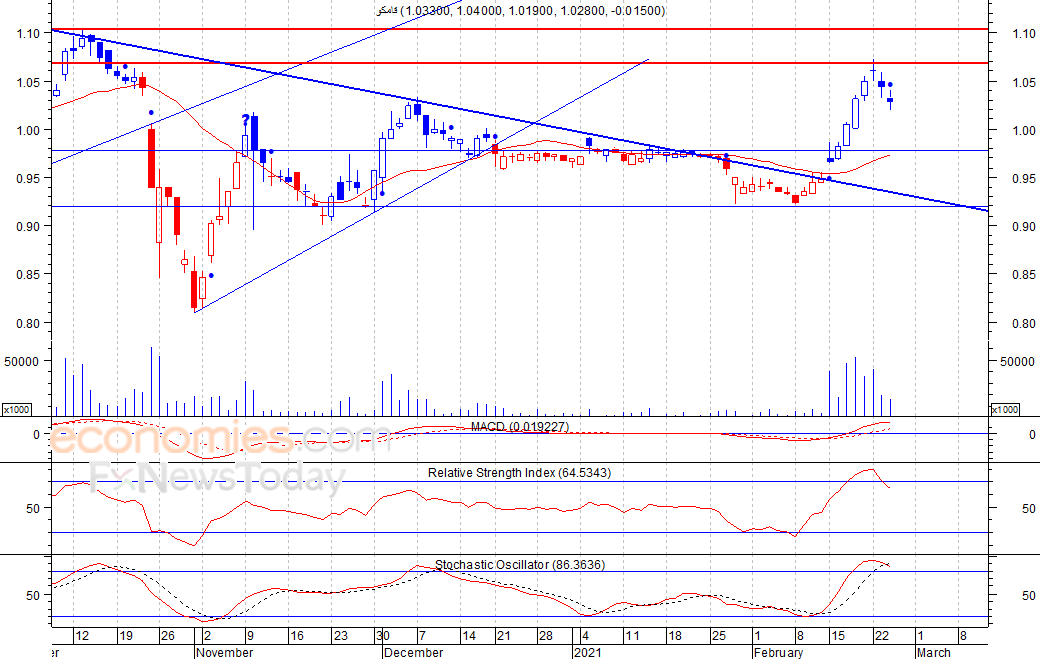Click the 50000 volume label on left axis
Screen dimensions: 1040x659
click(x=22, y=361)
